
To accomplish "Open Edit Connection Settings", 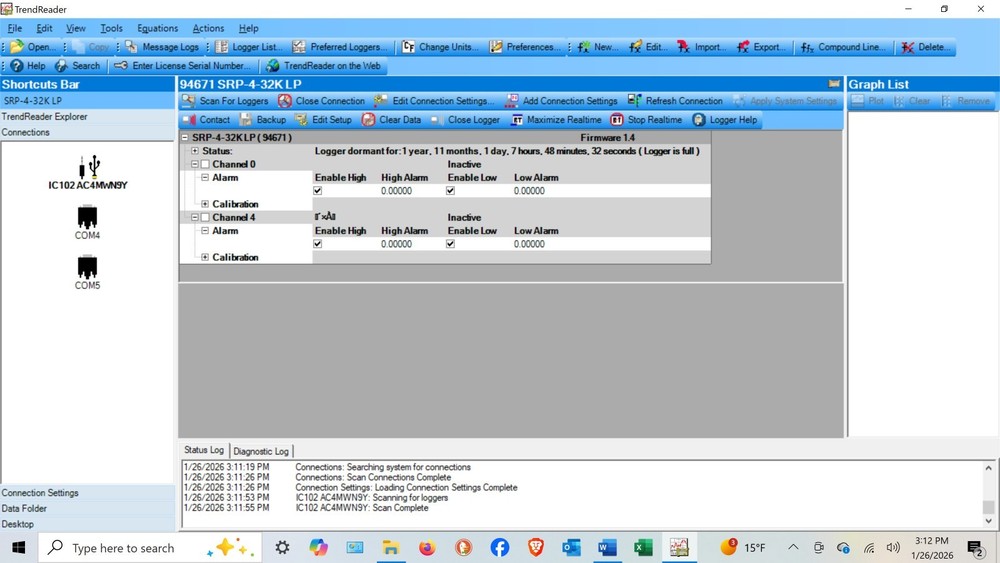I will [434, 101].
